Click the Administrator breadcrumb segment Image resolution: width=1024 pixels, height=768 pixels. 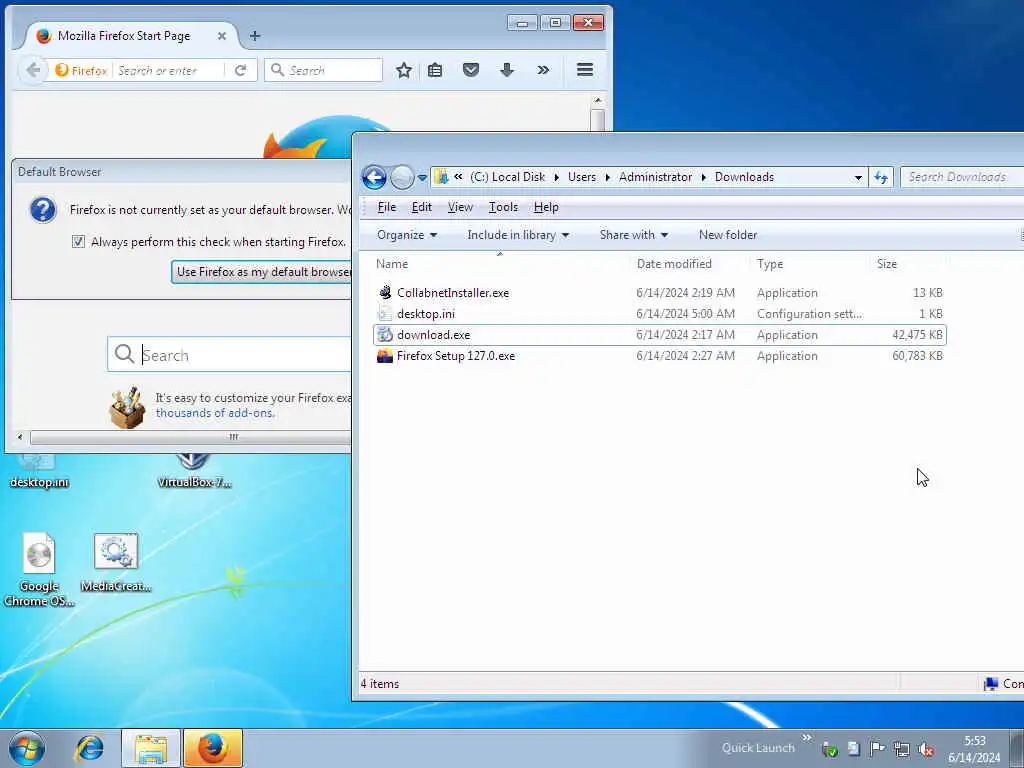point(655,177)
